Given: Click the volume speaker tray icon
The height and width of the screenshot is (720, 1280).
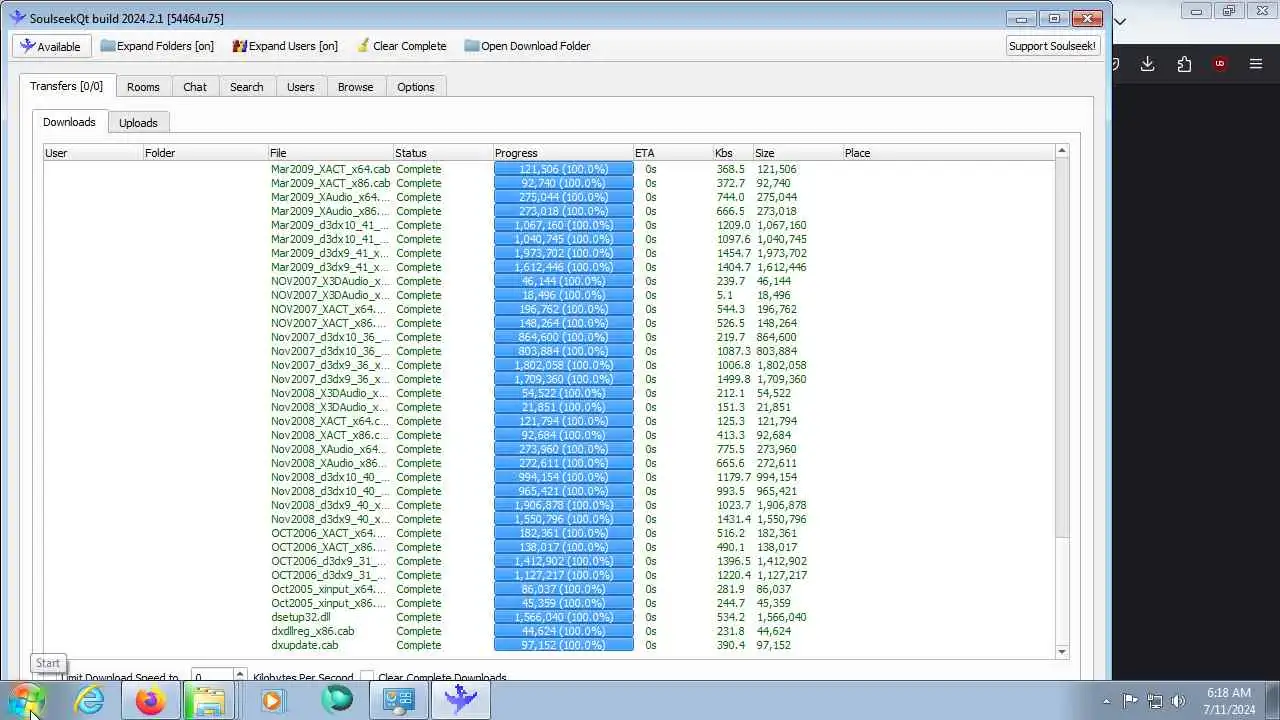Looking at the screenshot, I should point(1178,701).
